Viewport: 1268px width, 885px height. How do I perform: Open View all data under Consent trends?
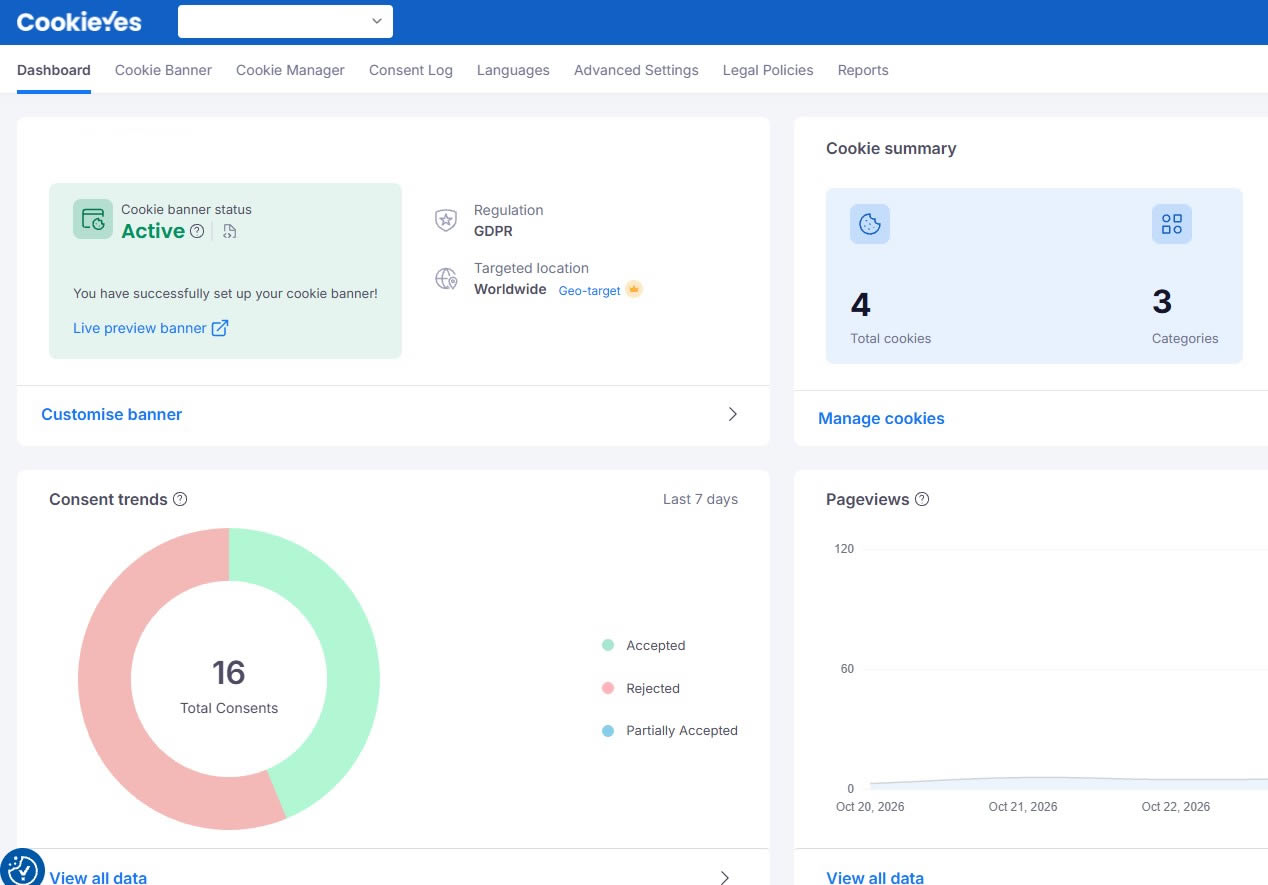point(98,878)
